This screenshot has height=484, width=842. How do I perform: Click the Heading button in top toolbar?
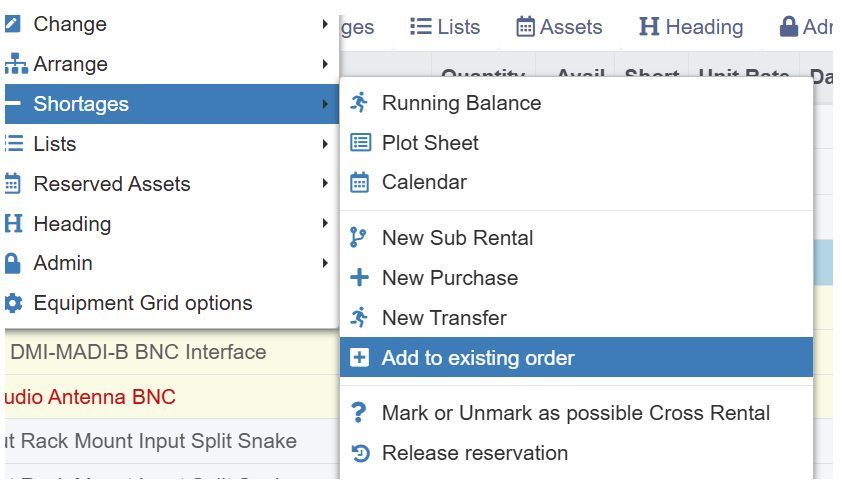tap(691, 27)
